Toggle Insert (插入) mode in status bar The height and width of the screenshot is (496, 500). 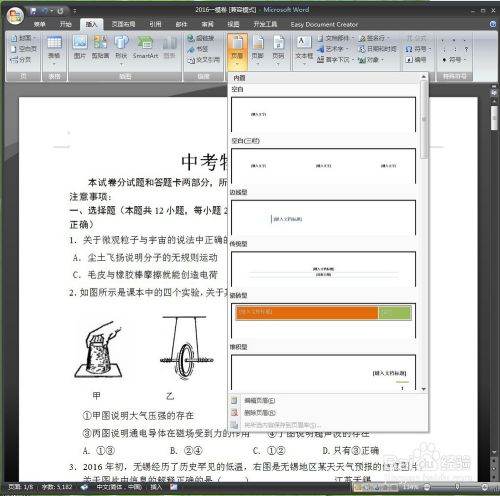pos(156,487)
